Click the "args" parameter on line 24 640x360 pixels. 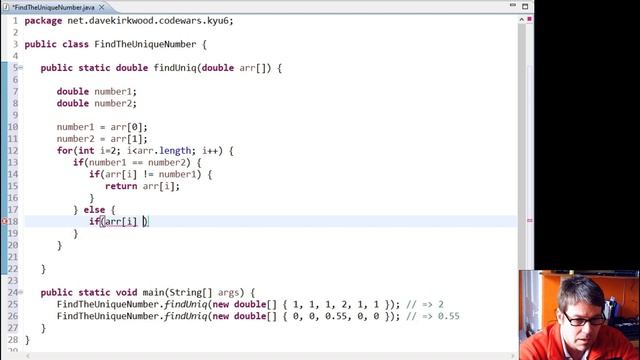[x=228, y=293]
